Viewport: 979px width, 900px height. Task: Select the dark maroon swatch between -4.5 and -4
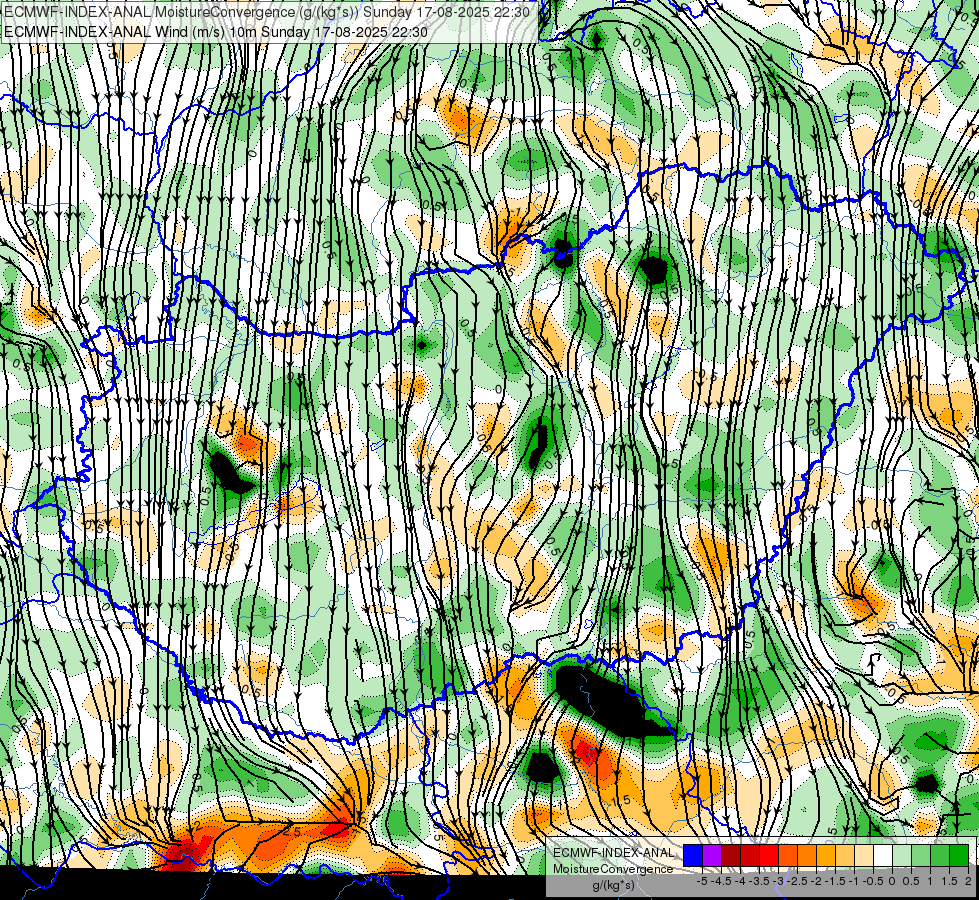tap(731, 856)
